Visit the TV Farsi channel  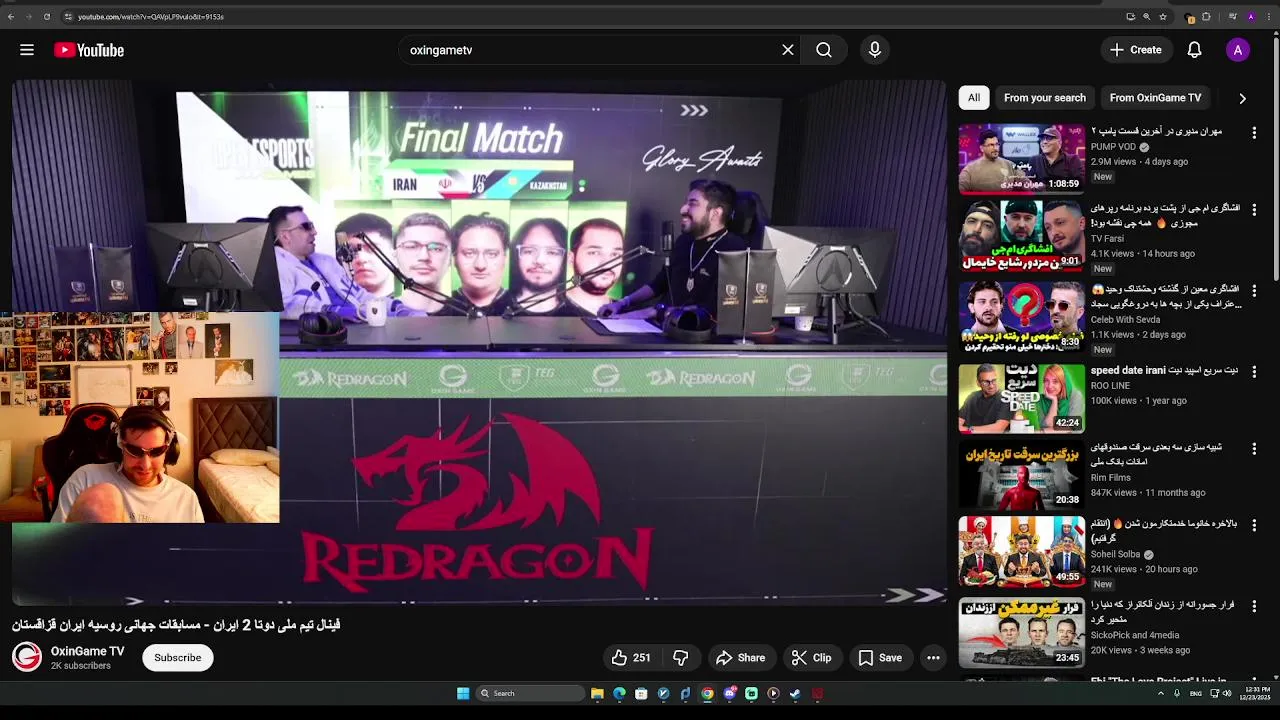click(1107, 239)
